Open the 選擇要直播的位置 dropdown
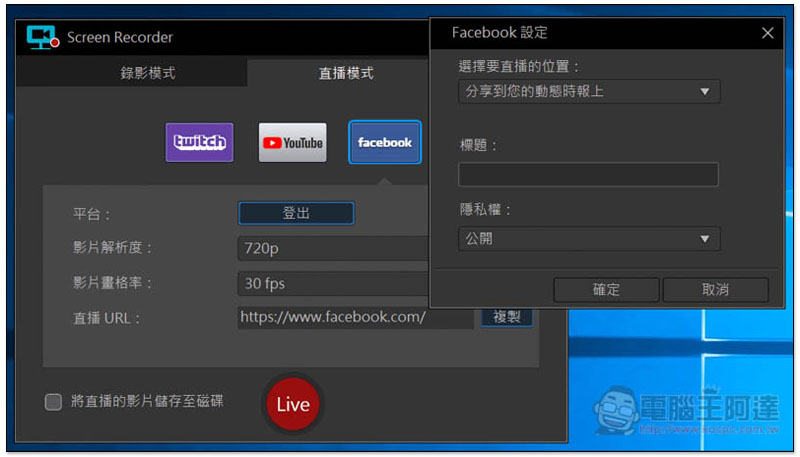Image resolution: width=800 pixels, height=457 pixels. (589, 92)
